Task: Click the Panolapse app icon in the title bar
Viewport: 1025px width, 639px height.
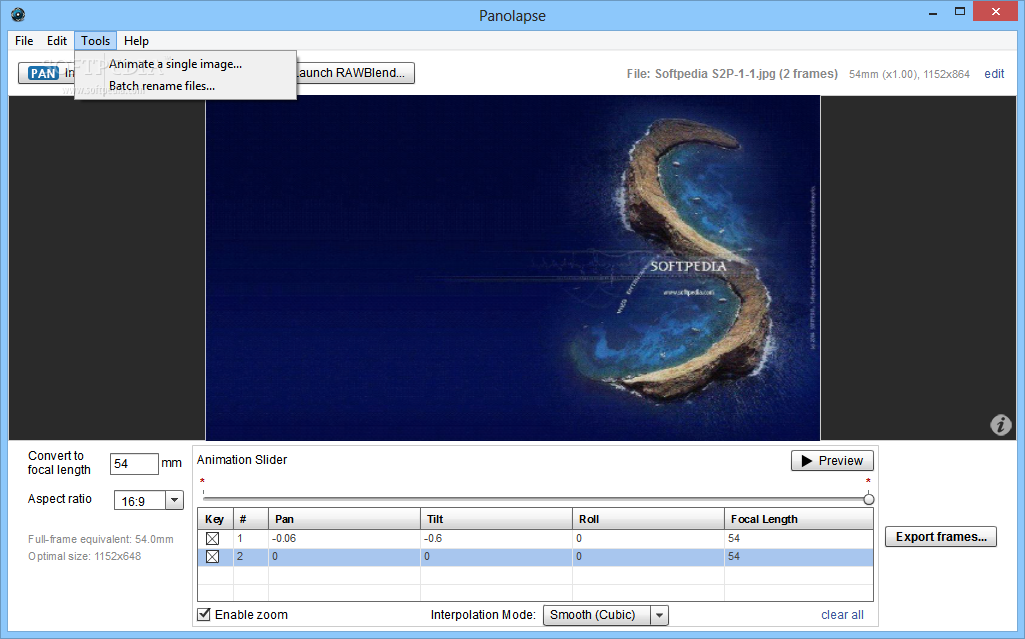Action: [x=18, y=14]
